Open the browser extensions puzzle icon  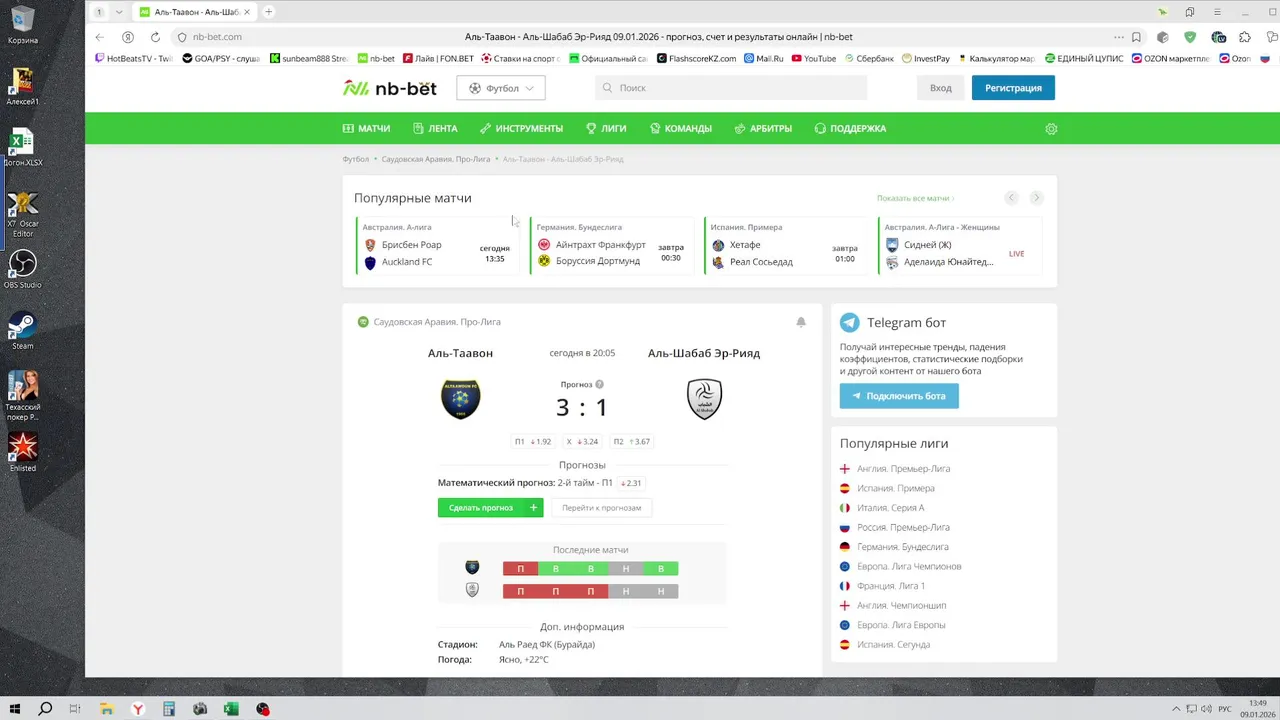coord(1244,37)
